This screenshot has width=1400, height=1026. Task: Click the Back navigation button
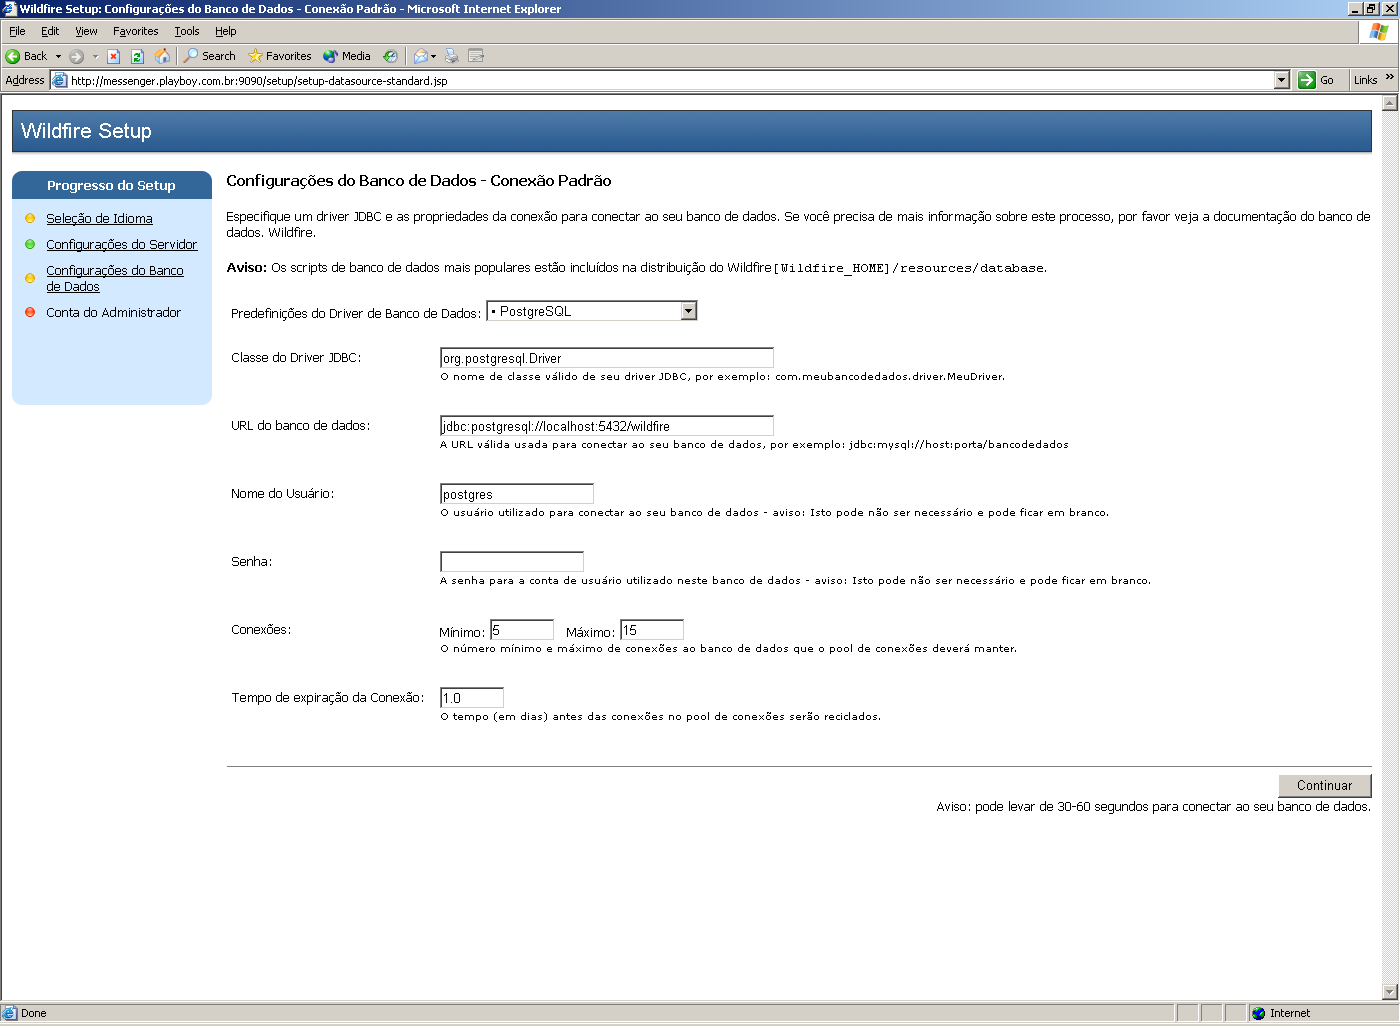(x=26, y=56)
